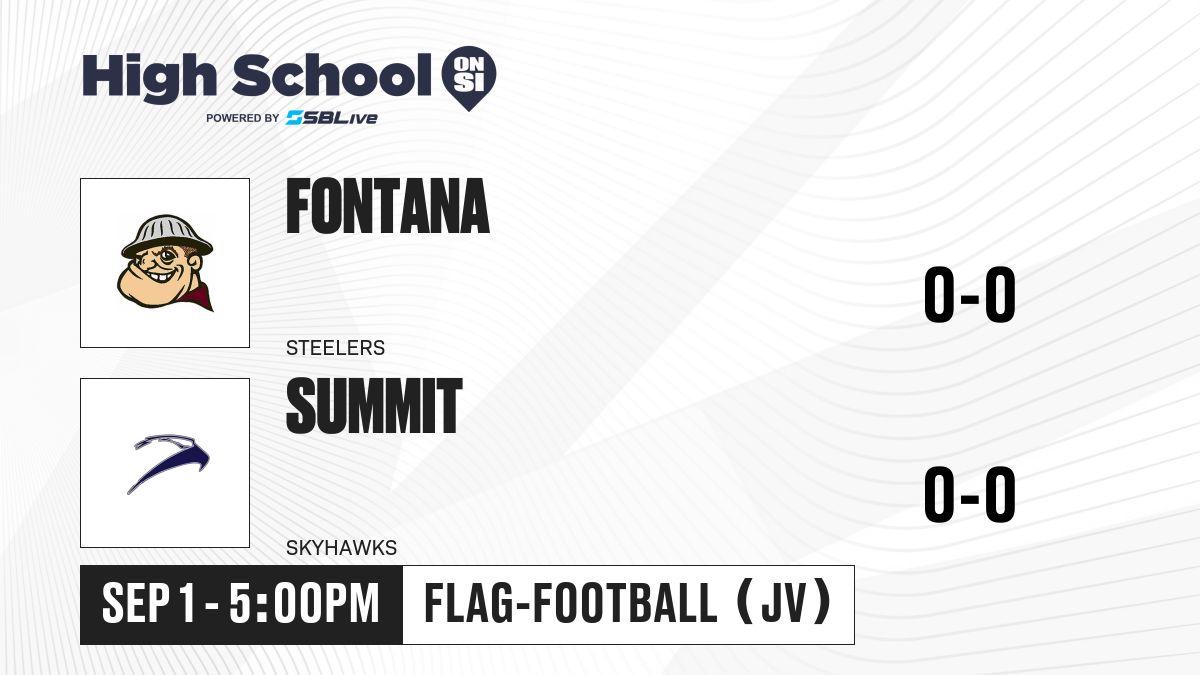The image size is (1200, 675).
Task: Click the SBLive logo
Action: pyautogui.click(x=331, y=118)
